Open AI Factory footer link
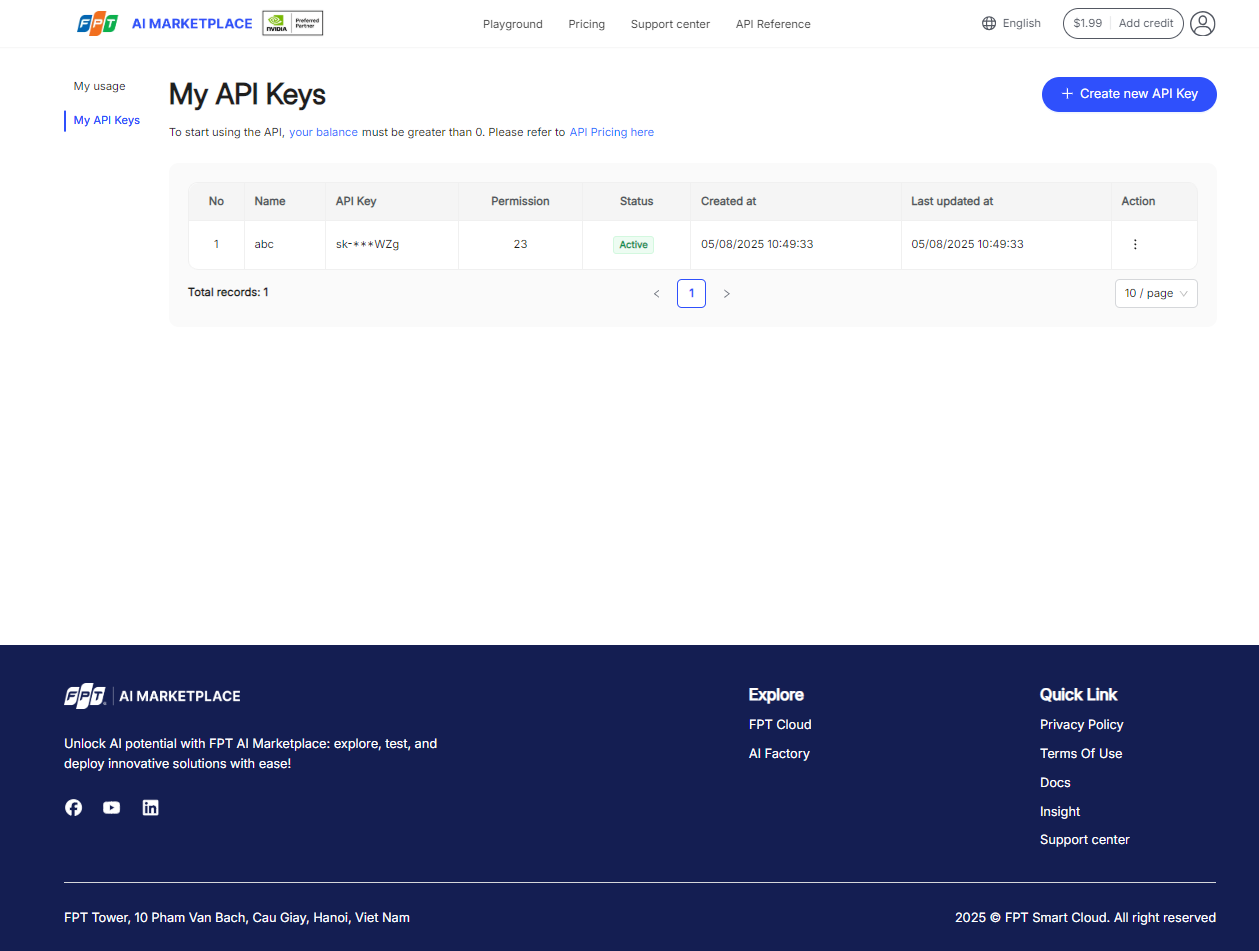The width and height of the screenshot is (1259, 951). (779, 754)
